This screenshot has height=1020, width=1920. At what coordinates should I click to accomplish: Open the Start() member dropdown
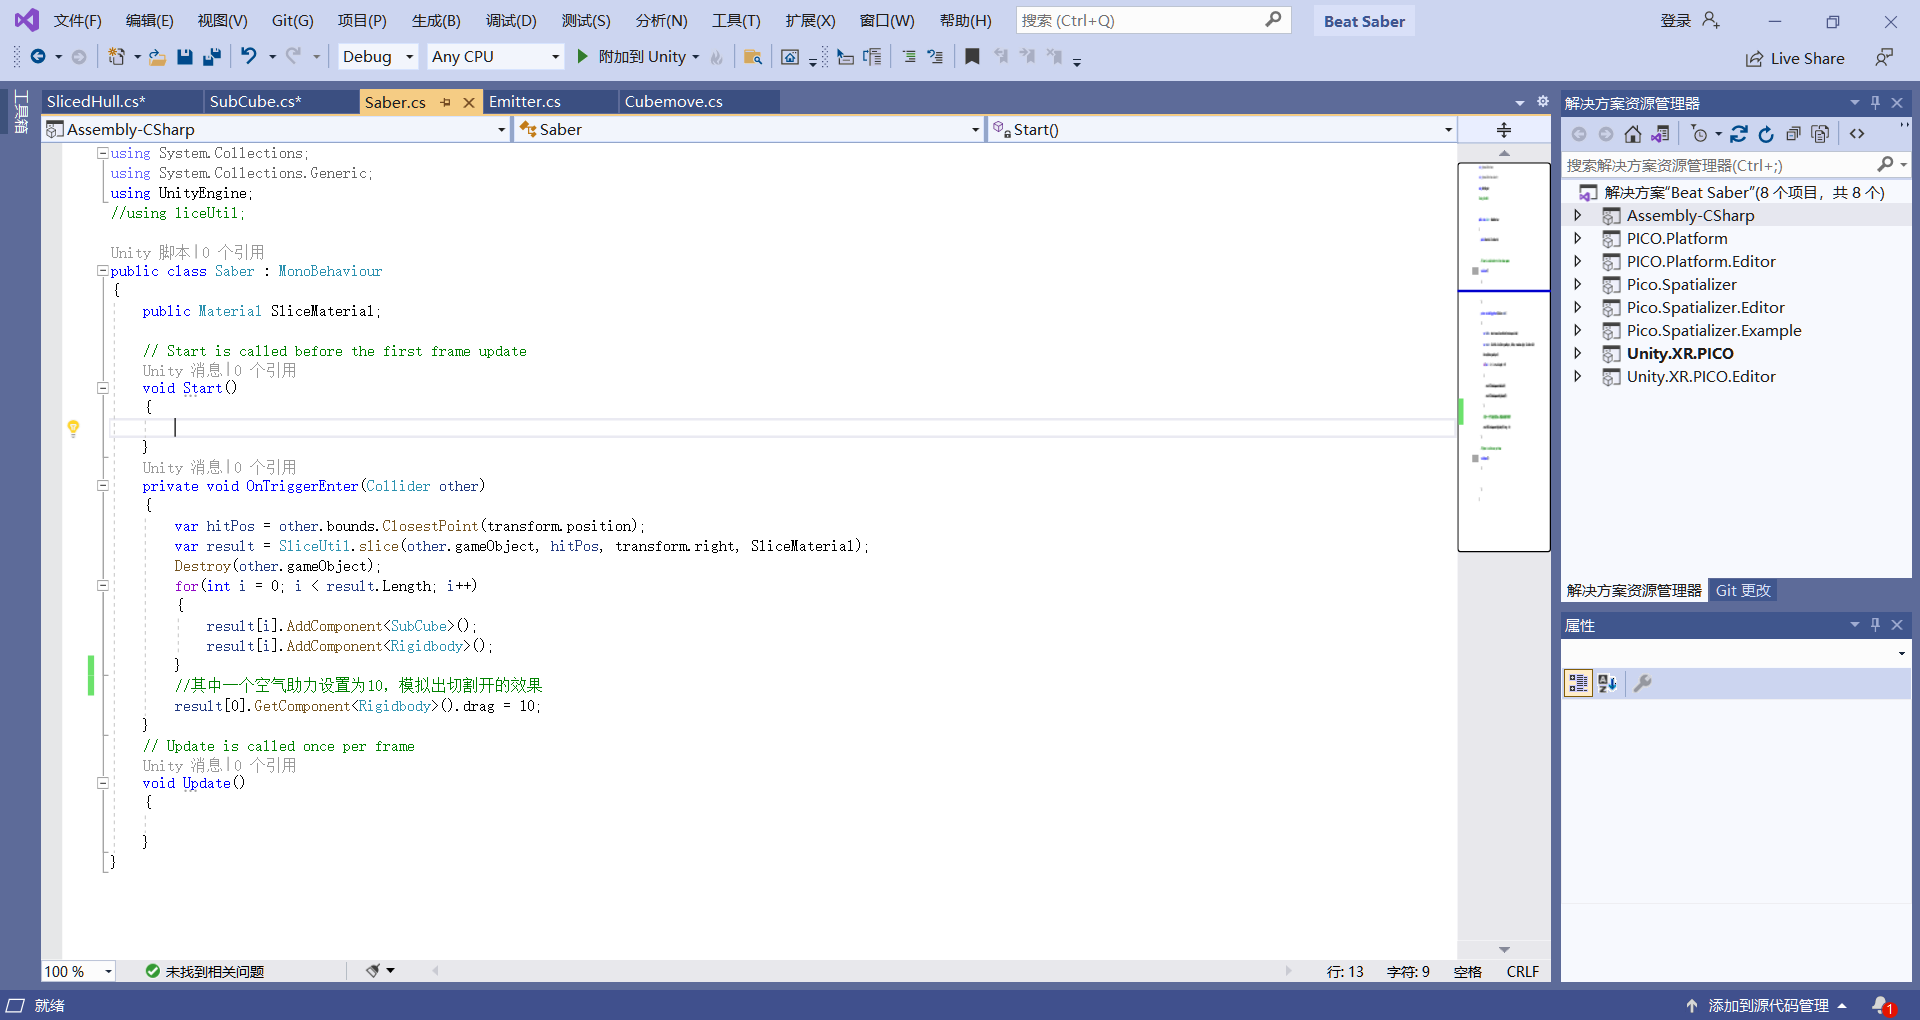point(1222,129)
